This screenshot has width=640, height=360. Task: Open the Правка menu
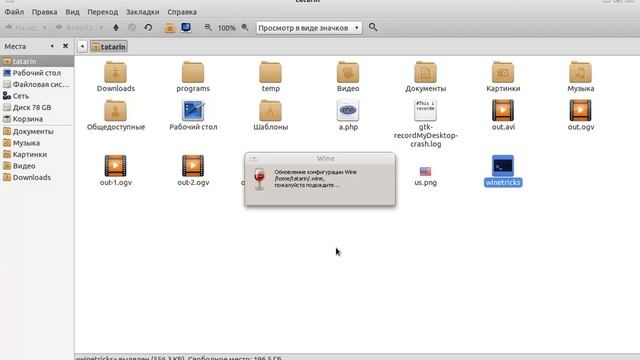click(44, 12)
